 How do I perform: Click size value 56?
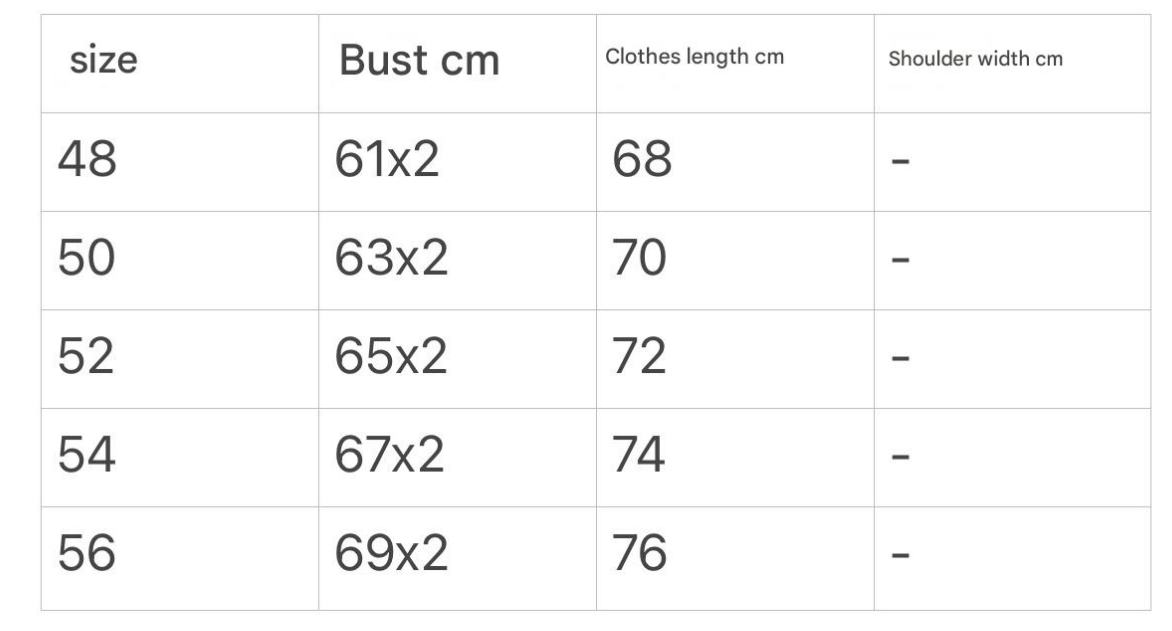(86, 554)
